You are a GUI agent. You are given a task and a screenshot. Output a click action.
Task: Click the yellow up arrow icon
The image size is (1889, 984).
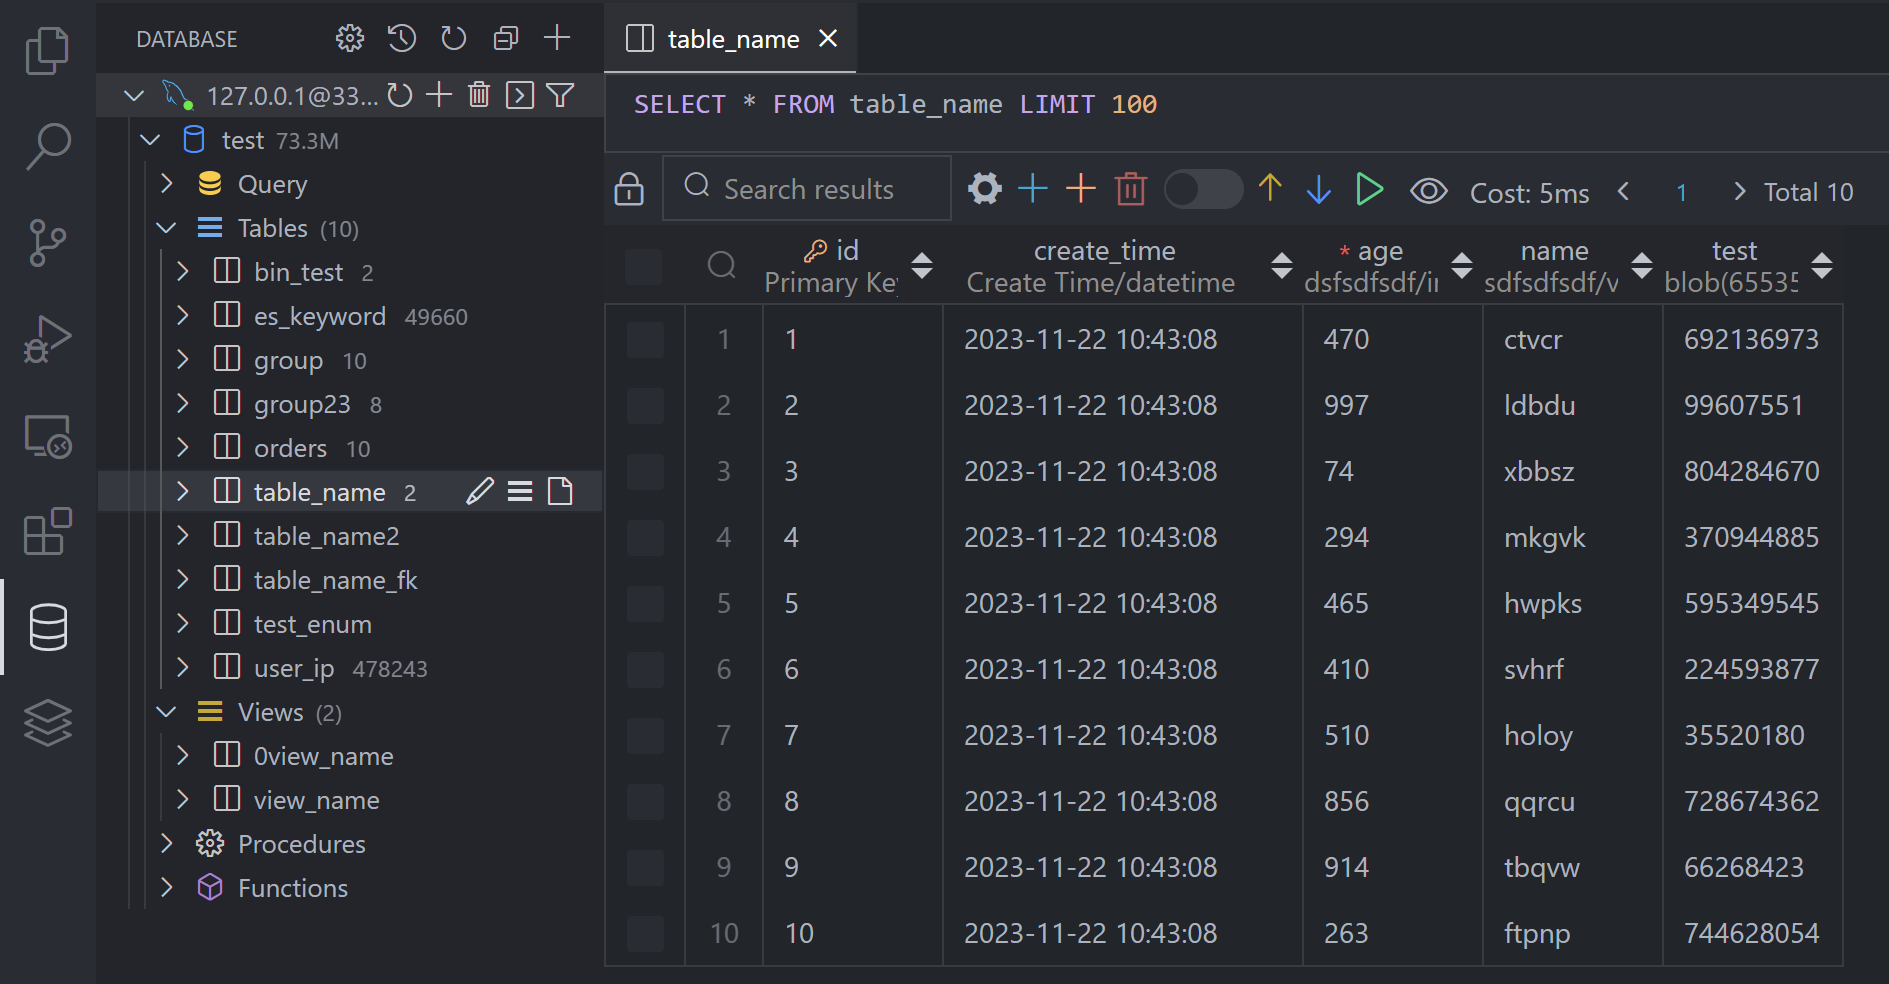click(1270, 188)
